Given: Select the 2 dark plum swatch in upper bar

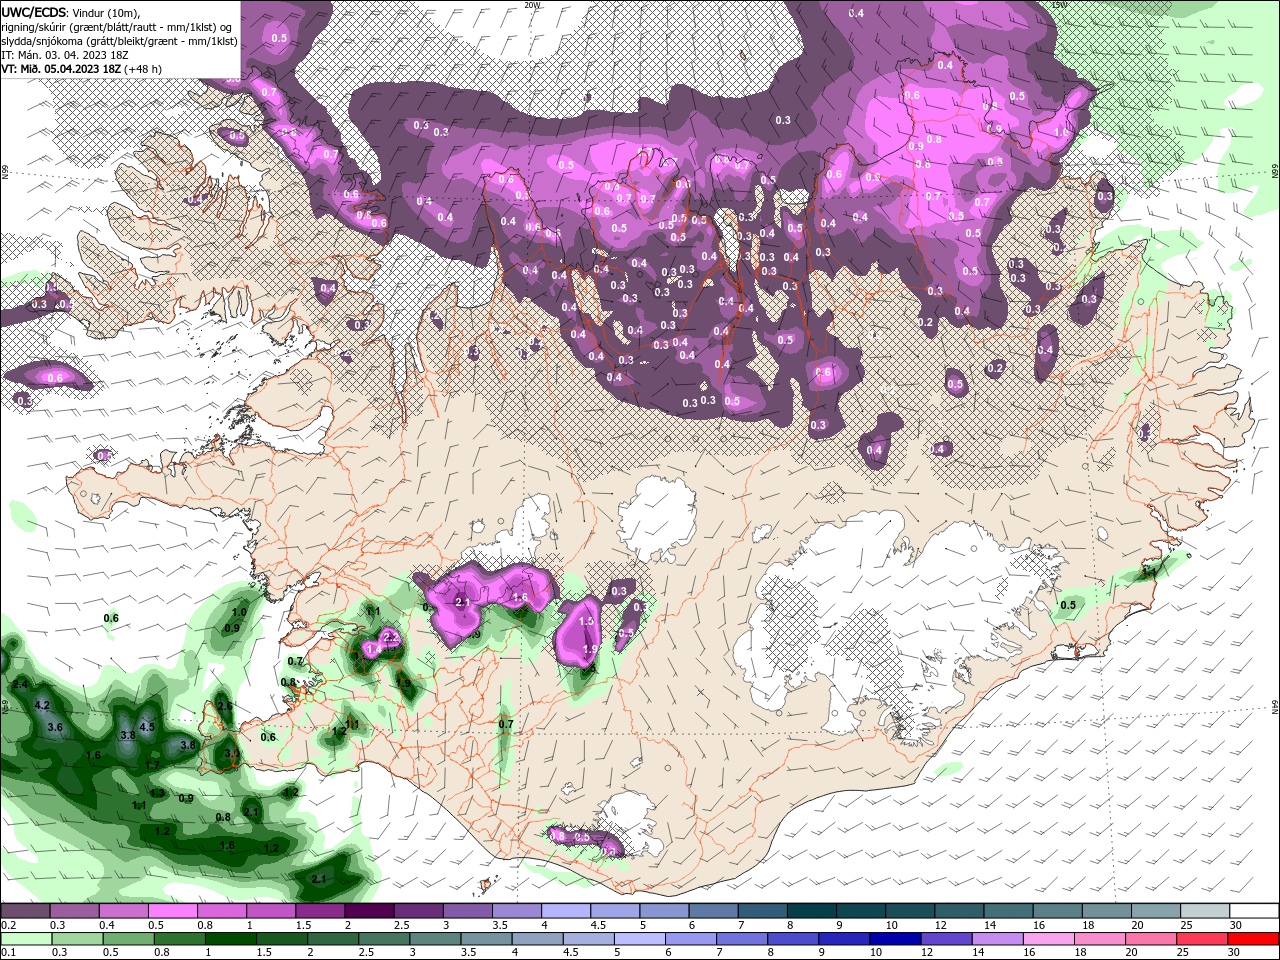Looking at the screenshot, I should point(369,911).
